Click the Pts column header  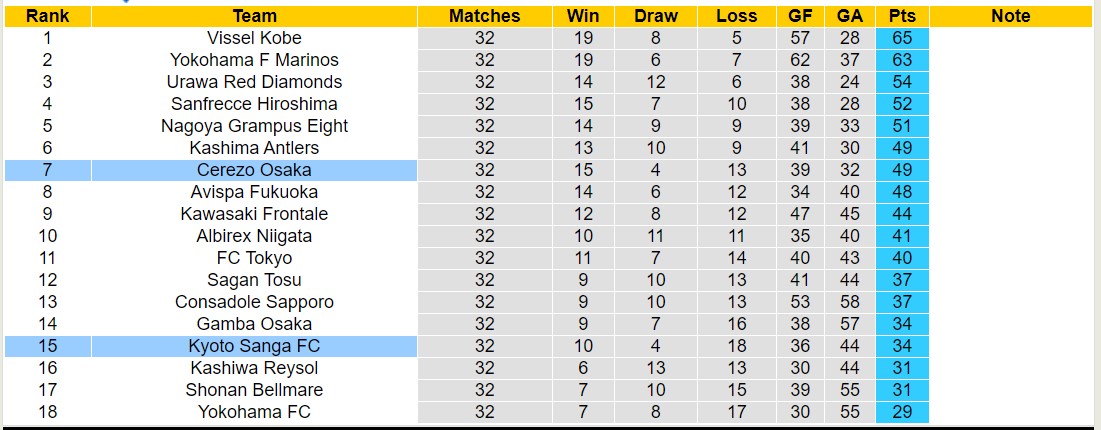click(x=902, y=16)
